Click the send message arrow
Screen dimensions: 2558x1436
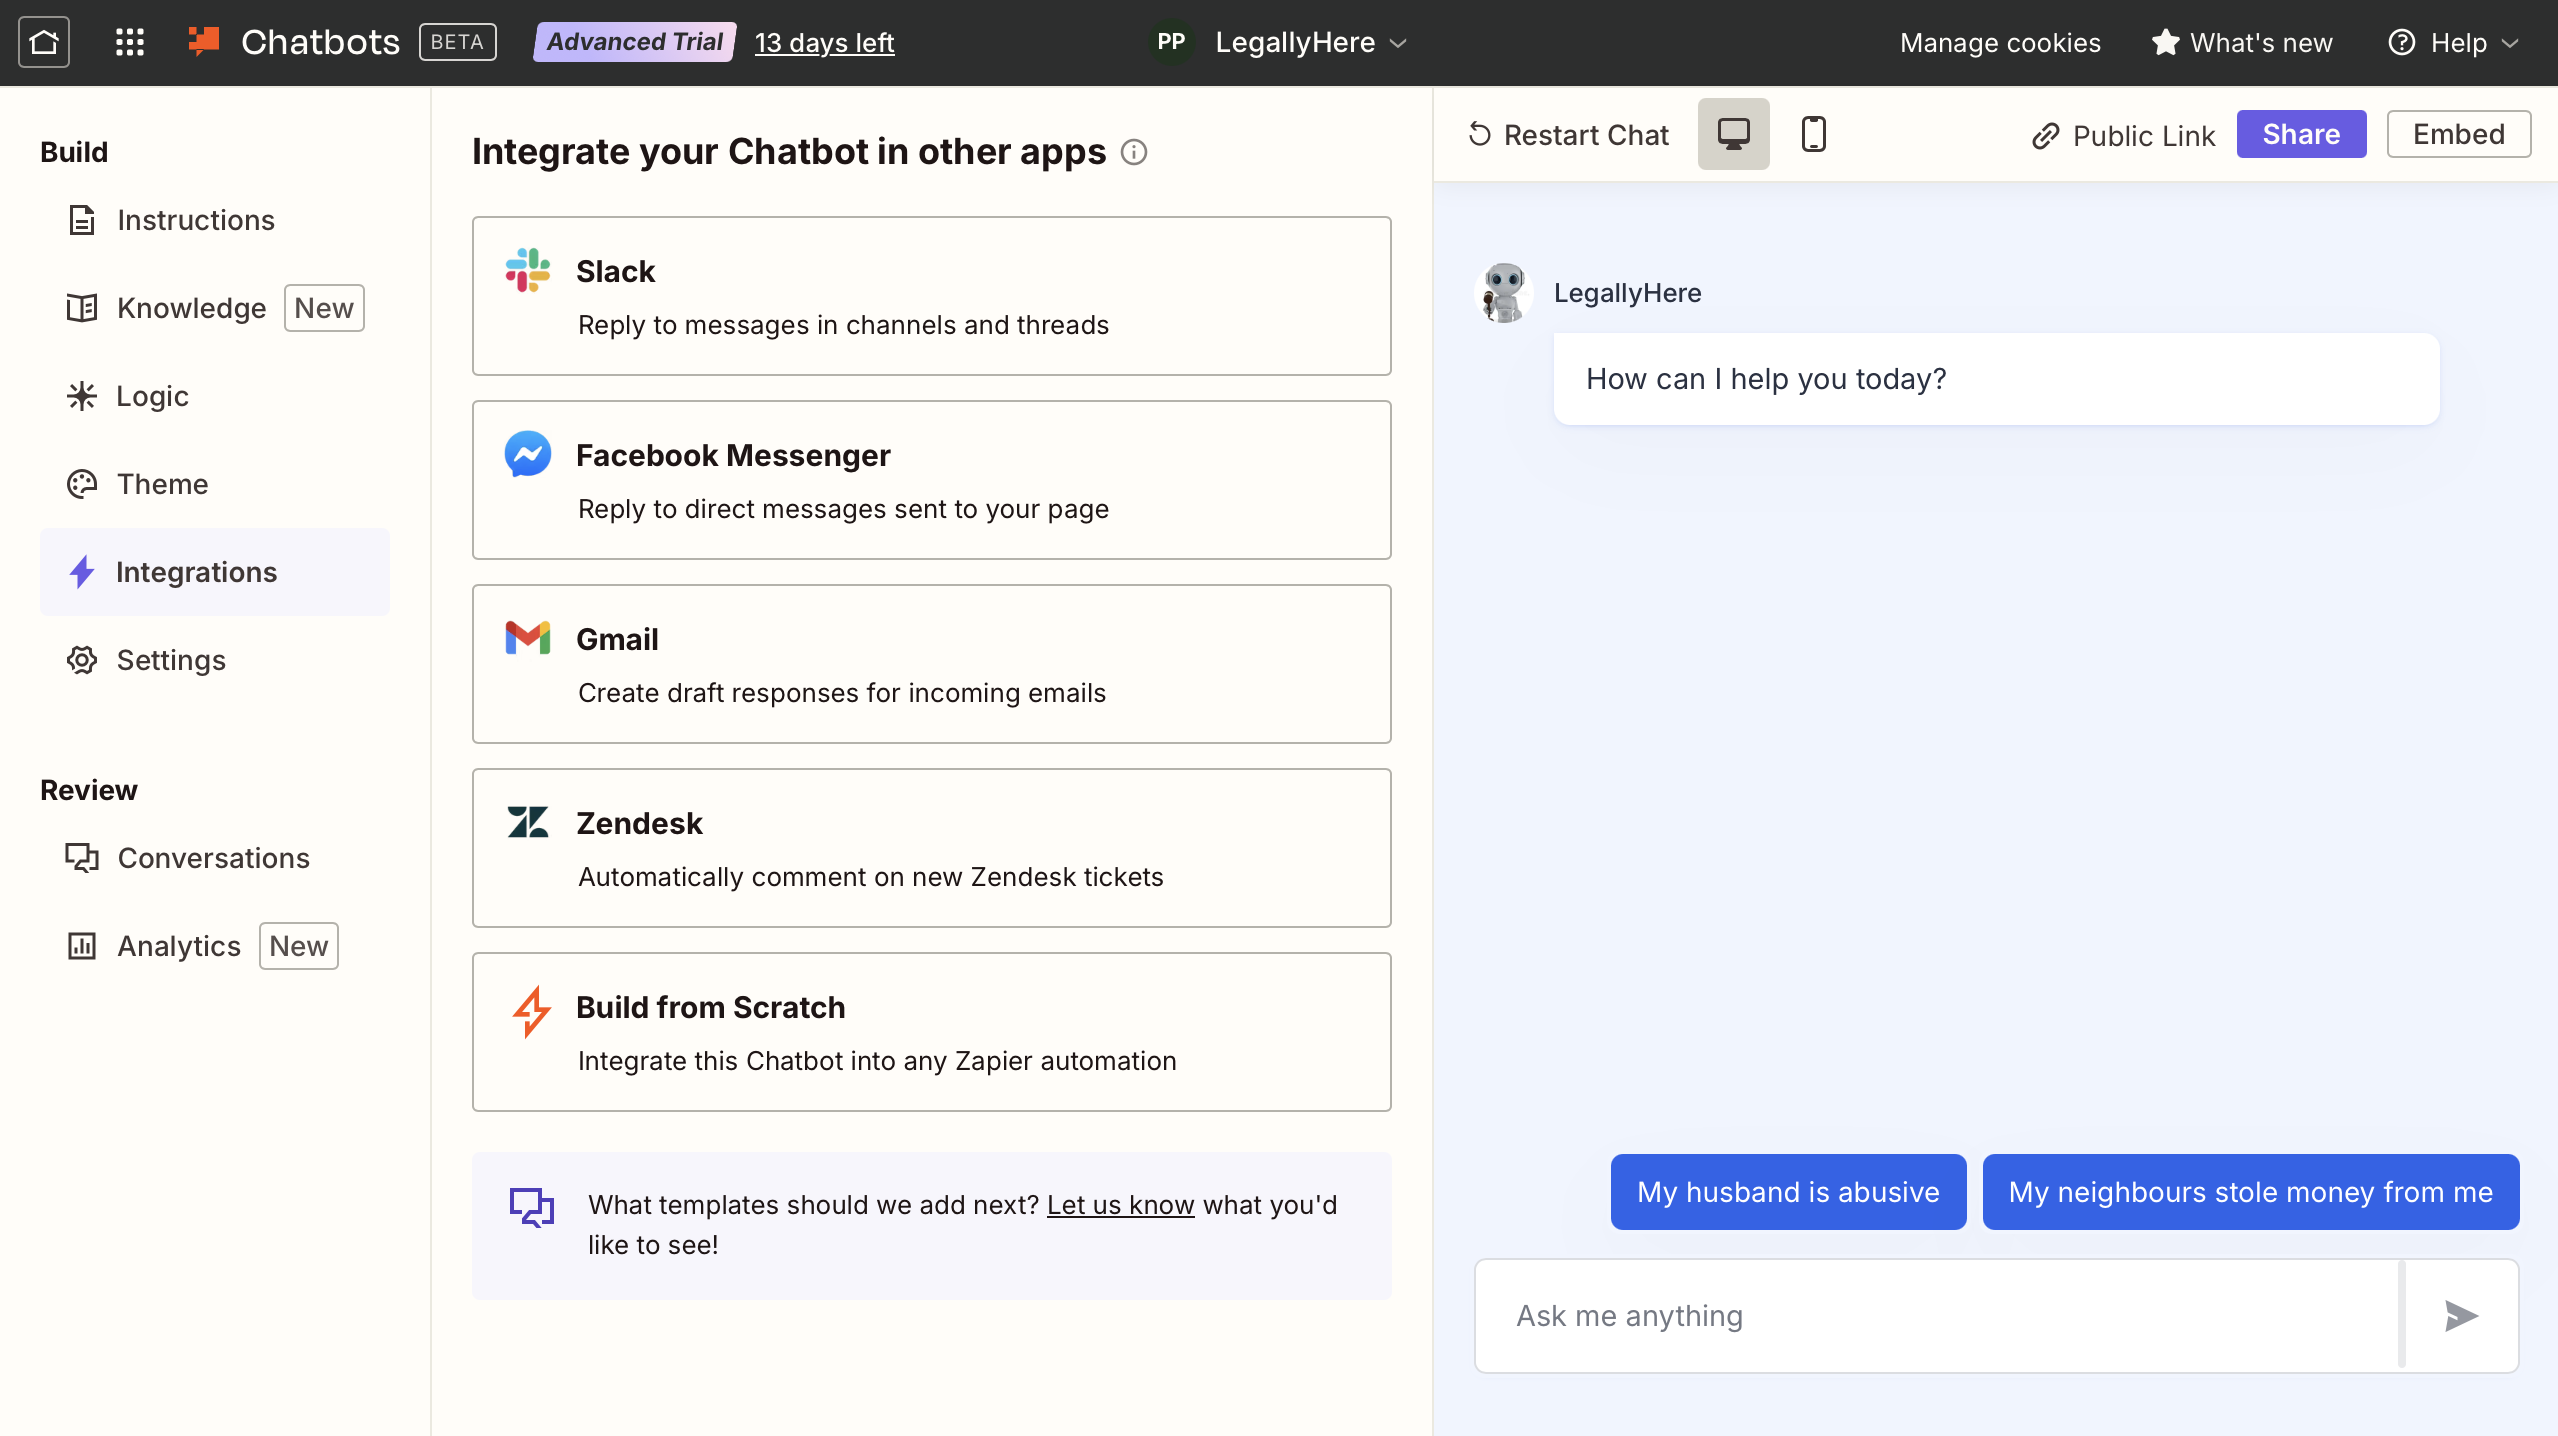point(2460,1315)
